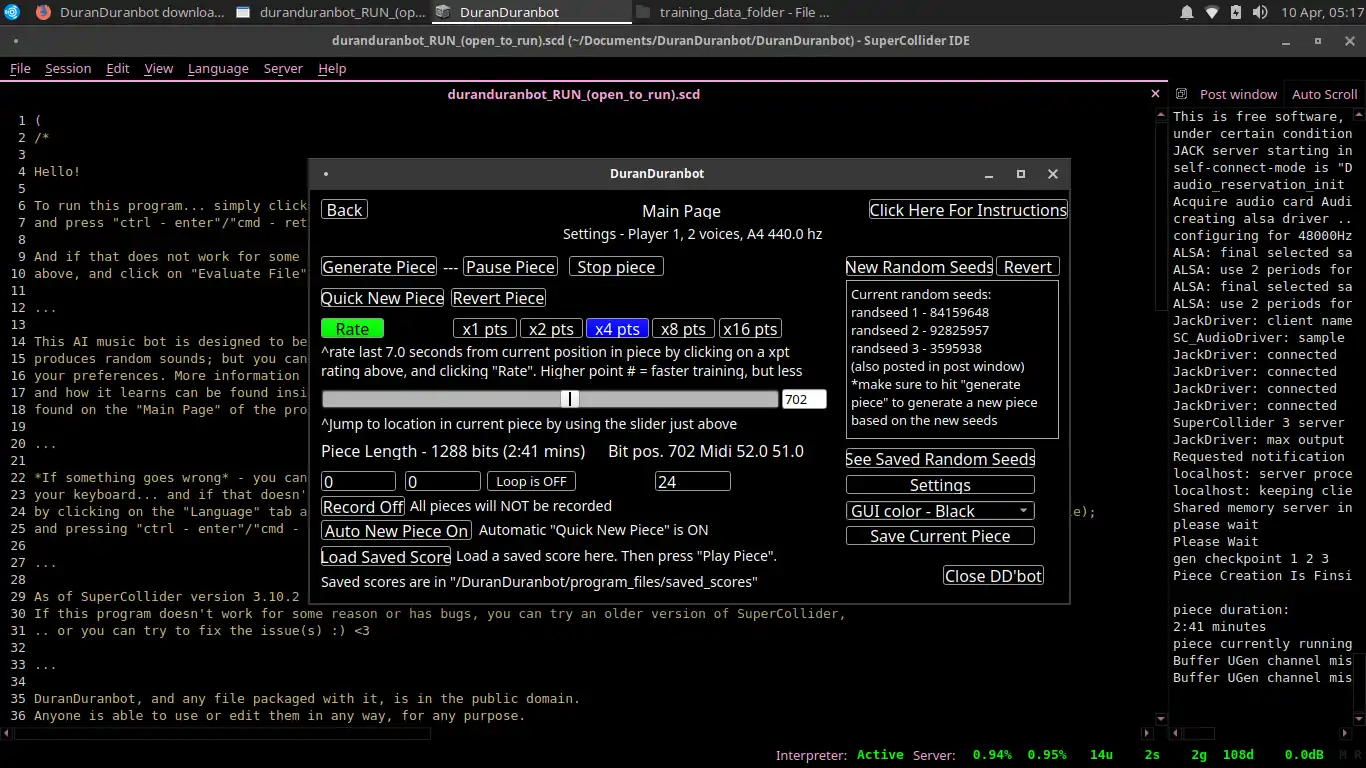Click the Load Saved Score button
1366x768 pixels.
tap(385, 557)
